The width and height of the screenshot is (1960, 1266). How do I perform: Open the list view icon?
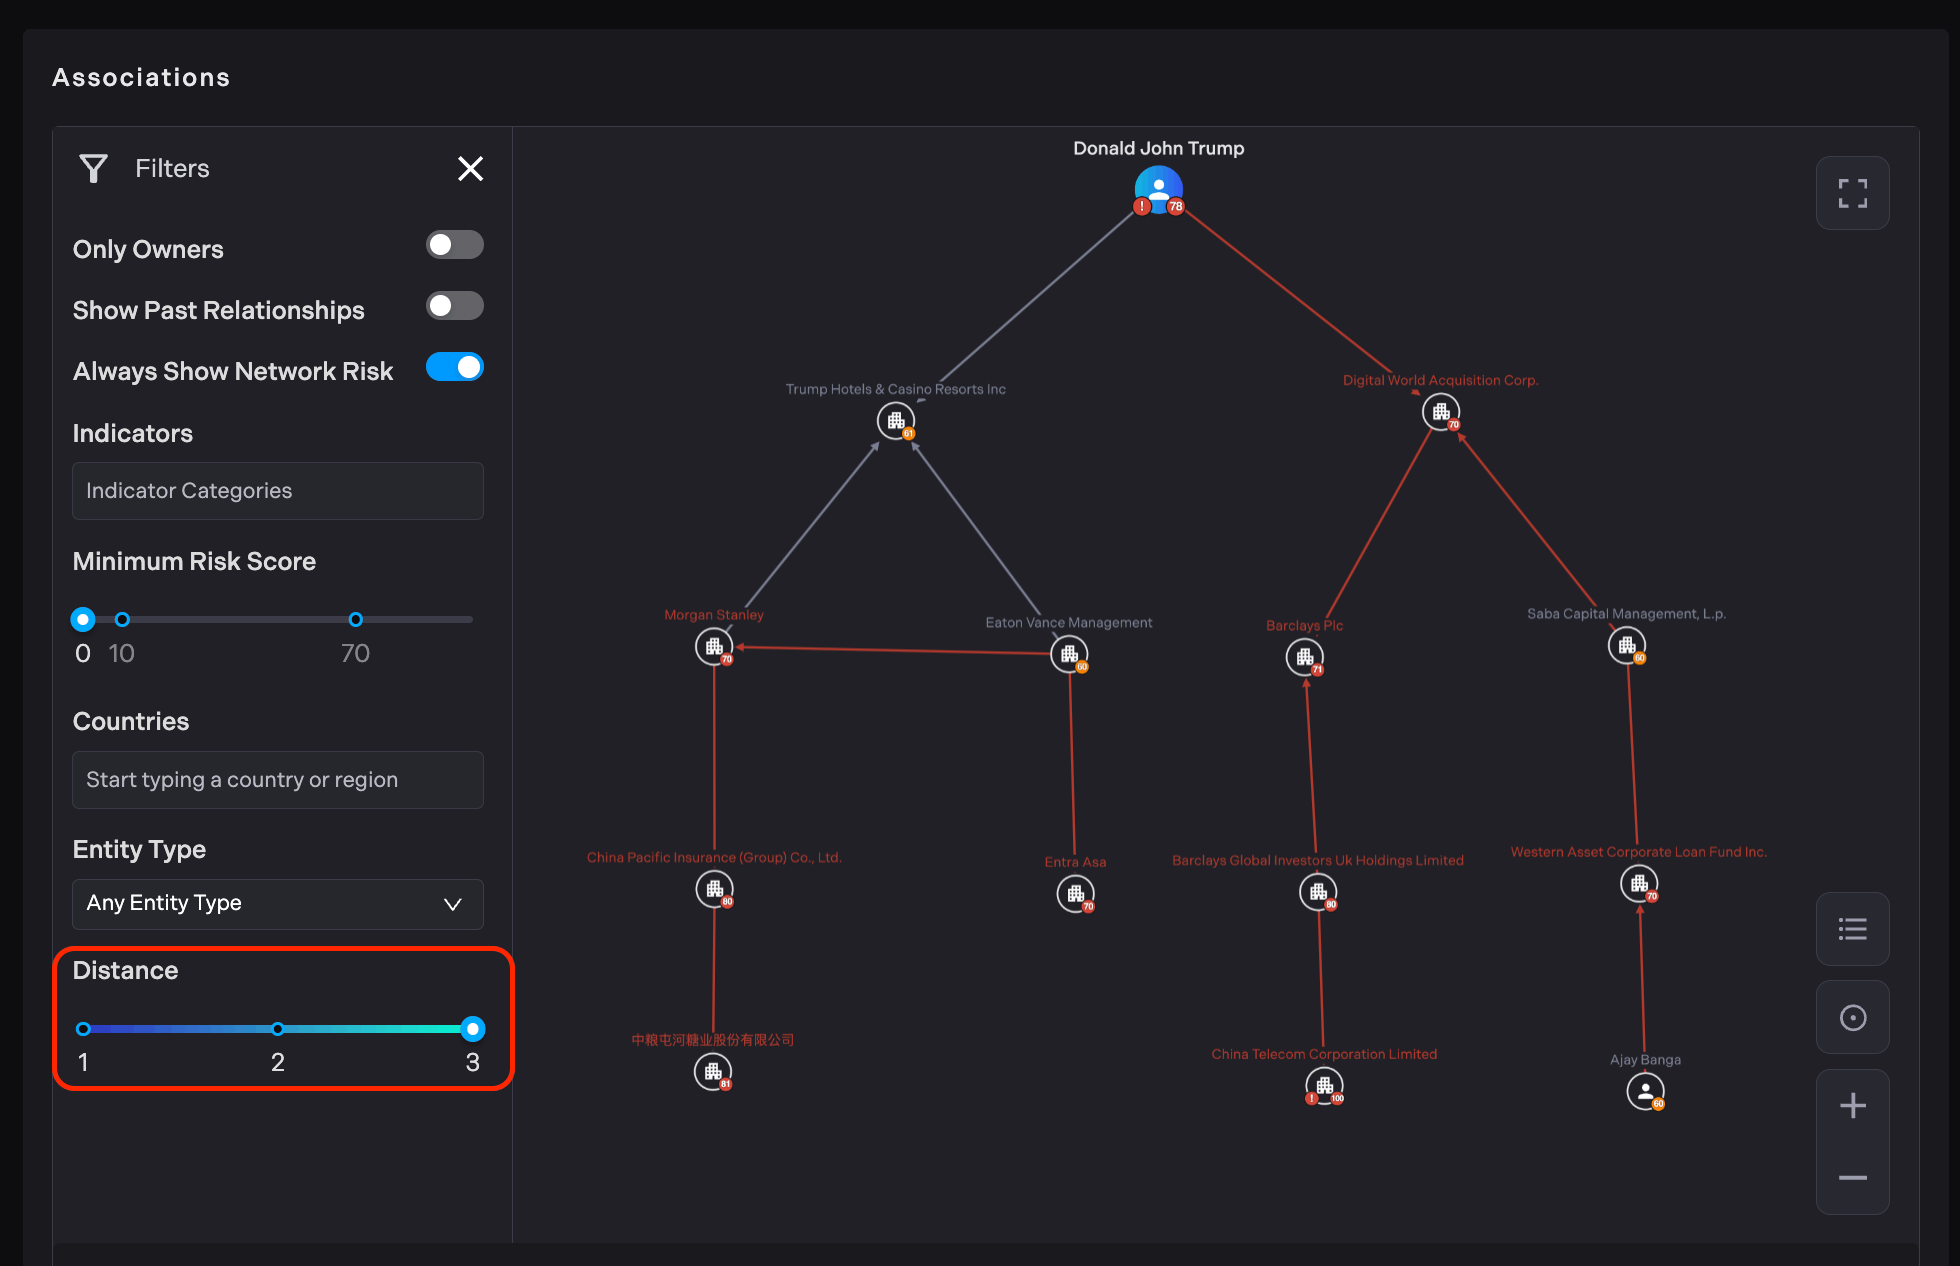1852,929
